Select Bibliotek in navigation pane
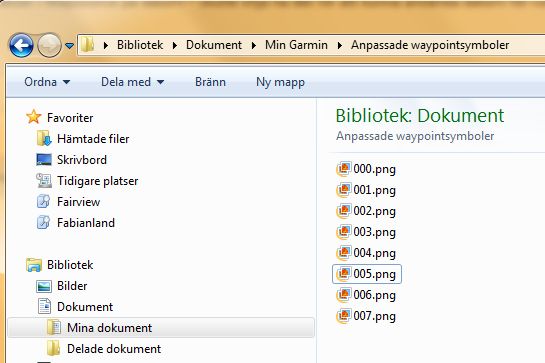This screenshot has width=545, height=363. coord(70,265)
